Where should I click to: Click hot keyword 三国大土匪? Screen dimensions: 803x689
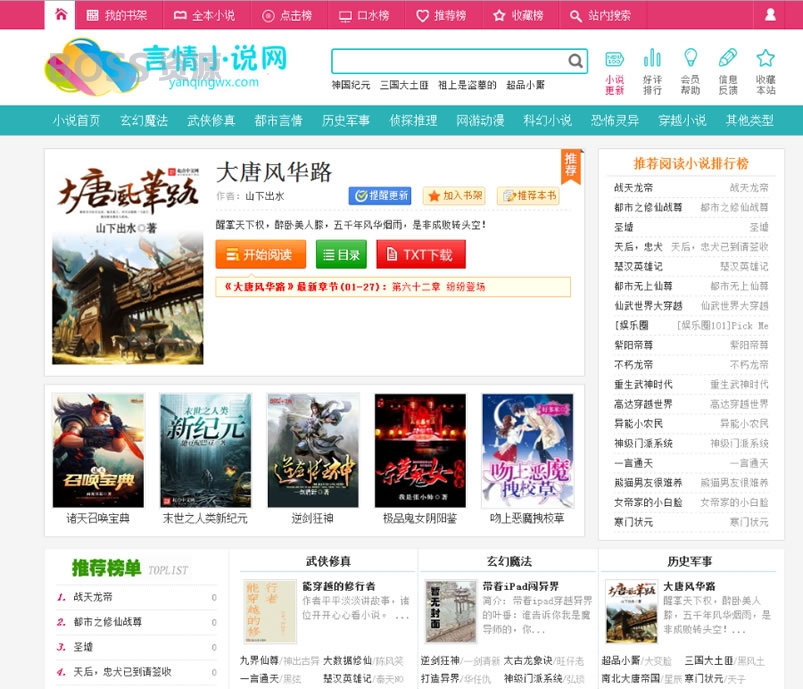pyautogui.click(x=404, y=85)
